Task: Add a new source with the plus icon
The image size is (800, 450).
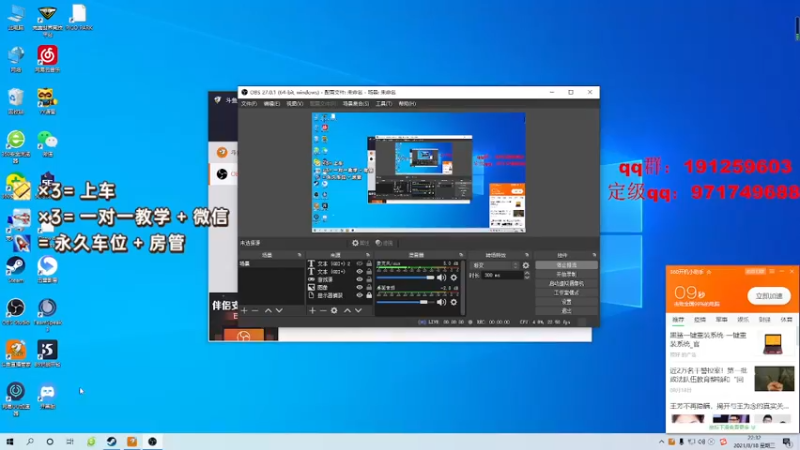Action: (312, 310)
